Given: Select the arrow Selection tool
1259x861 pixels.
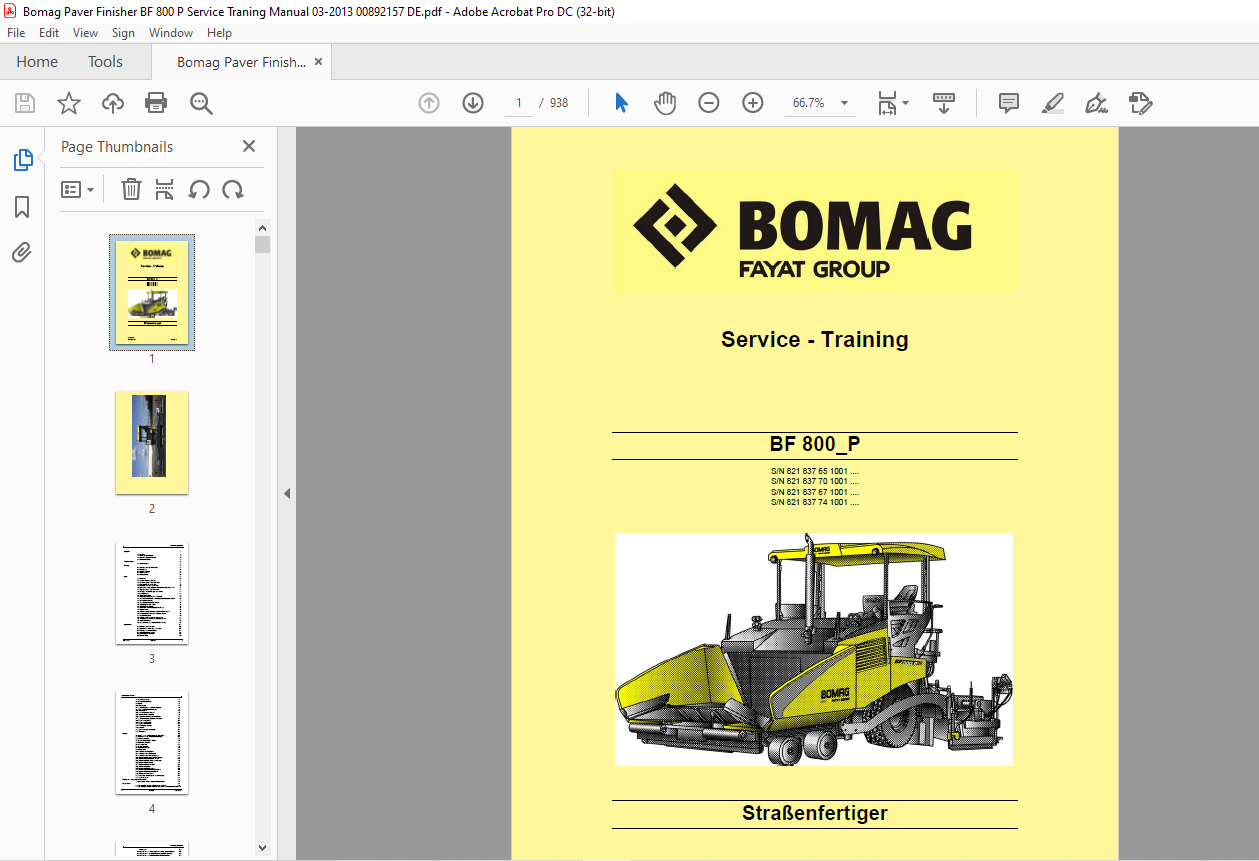Looking at the screenshot, I should tap(621, 103).
